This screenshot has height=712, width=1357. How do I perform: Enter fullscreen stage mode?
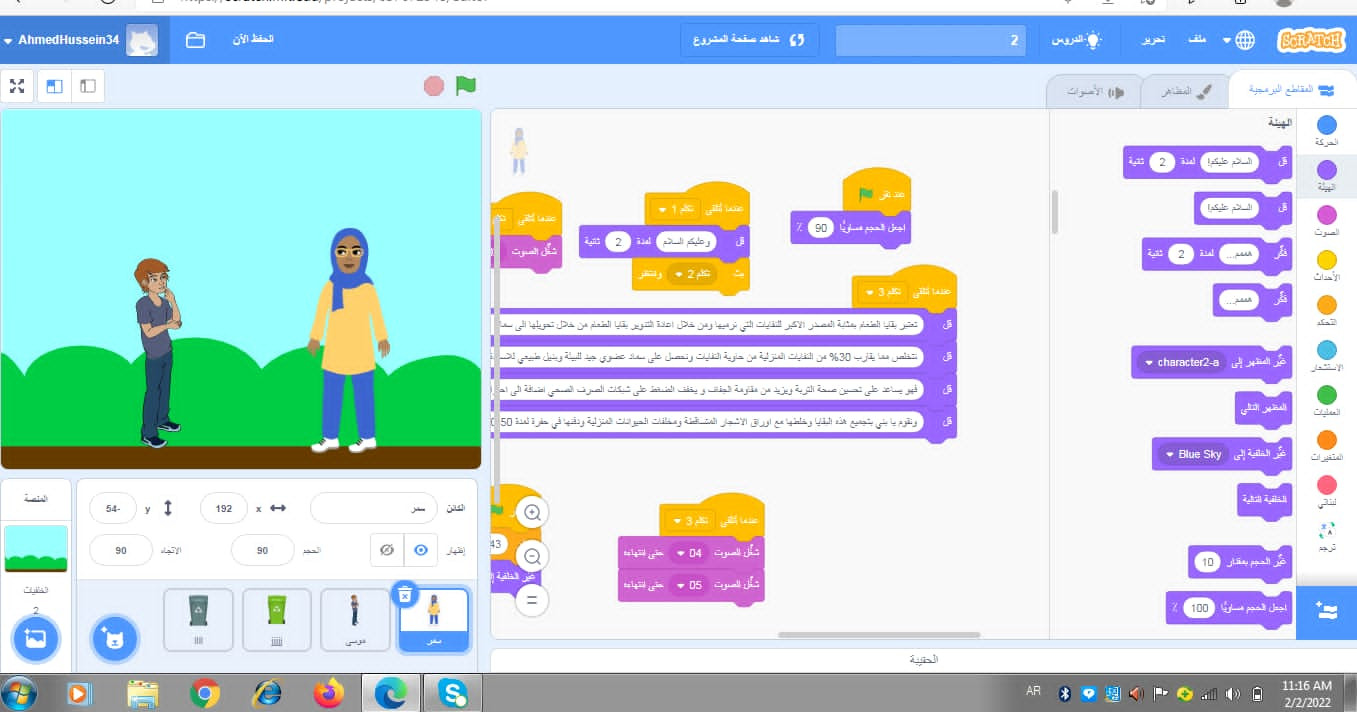pyautogui.click(x=16, y=87)
